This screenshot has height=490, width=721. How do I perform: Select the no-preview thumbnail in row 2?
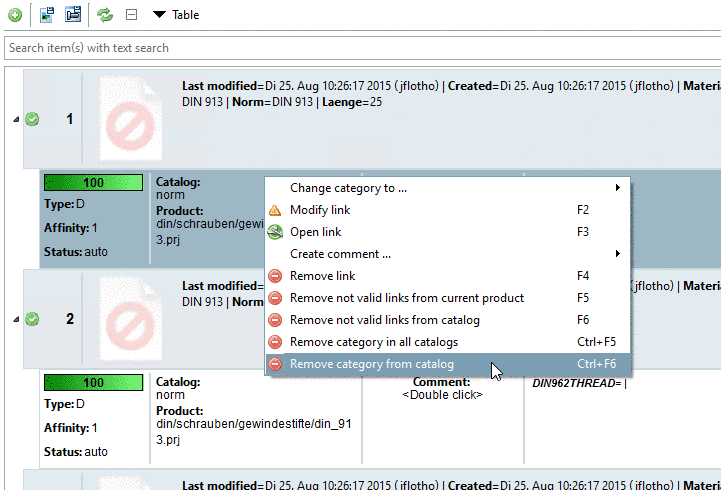131,319
